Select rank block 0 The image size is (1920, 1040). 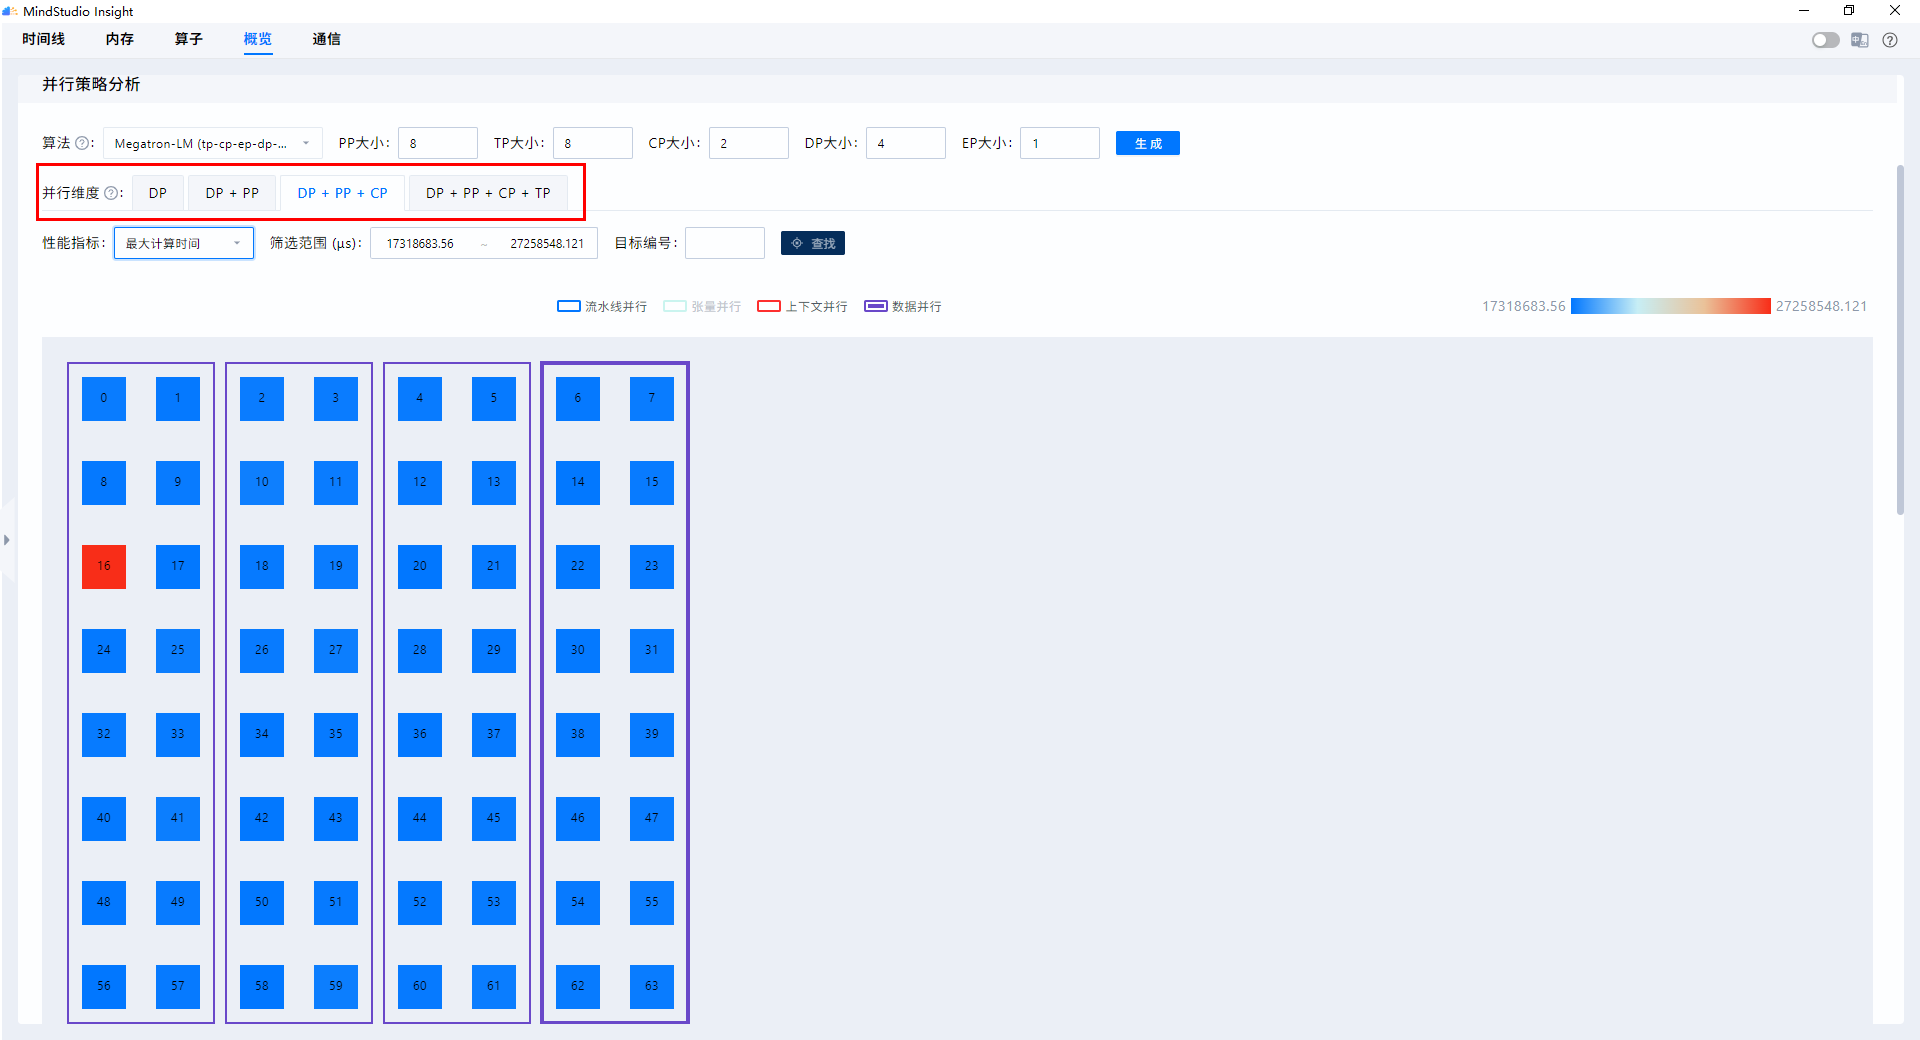click(104, 398)
